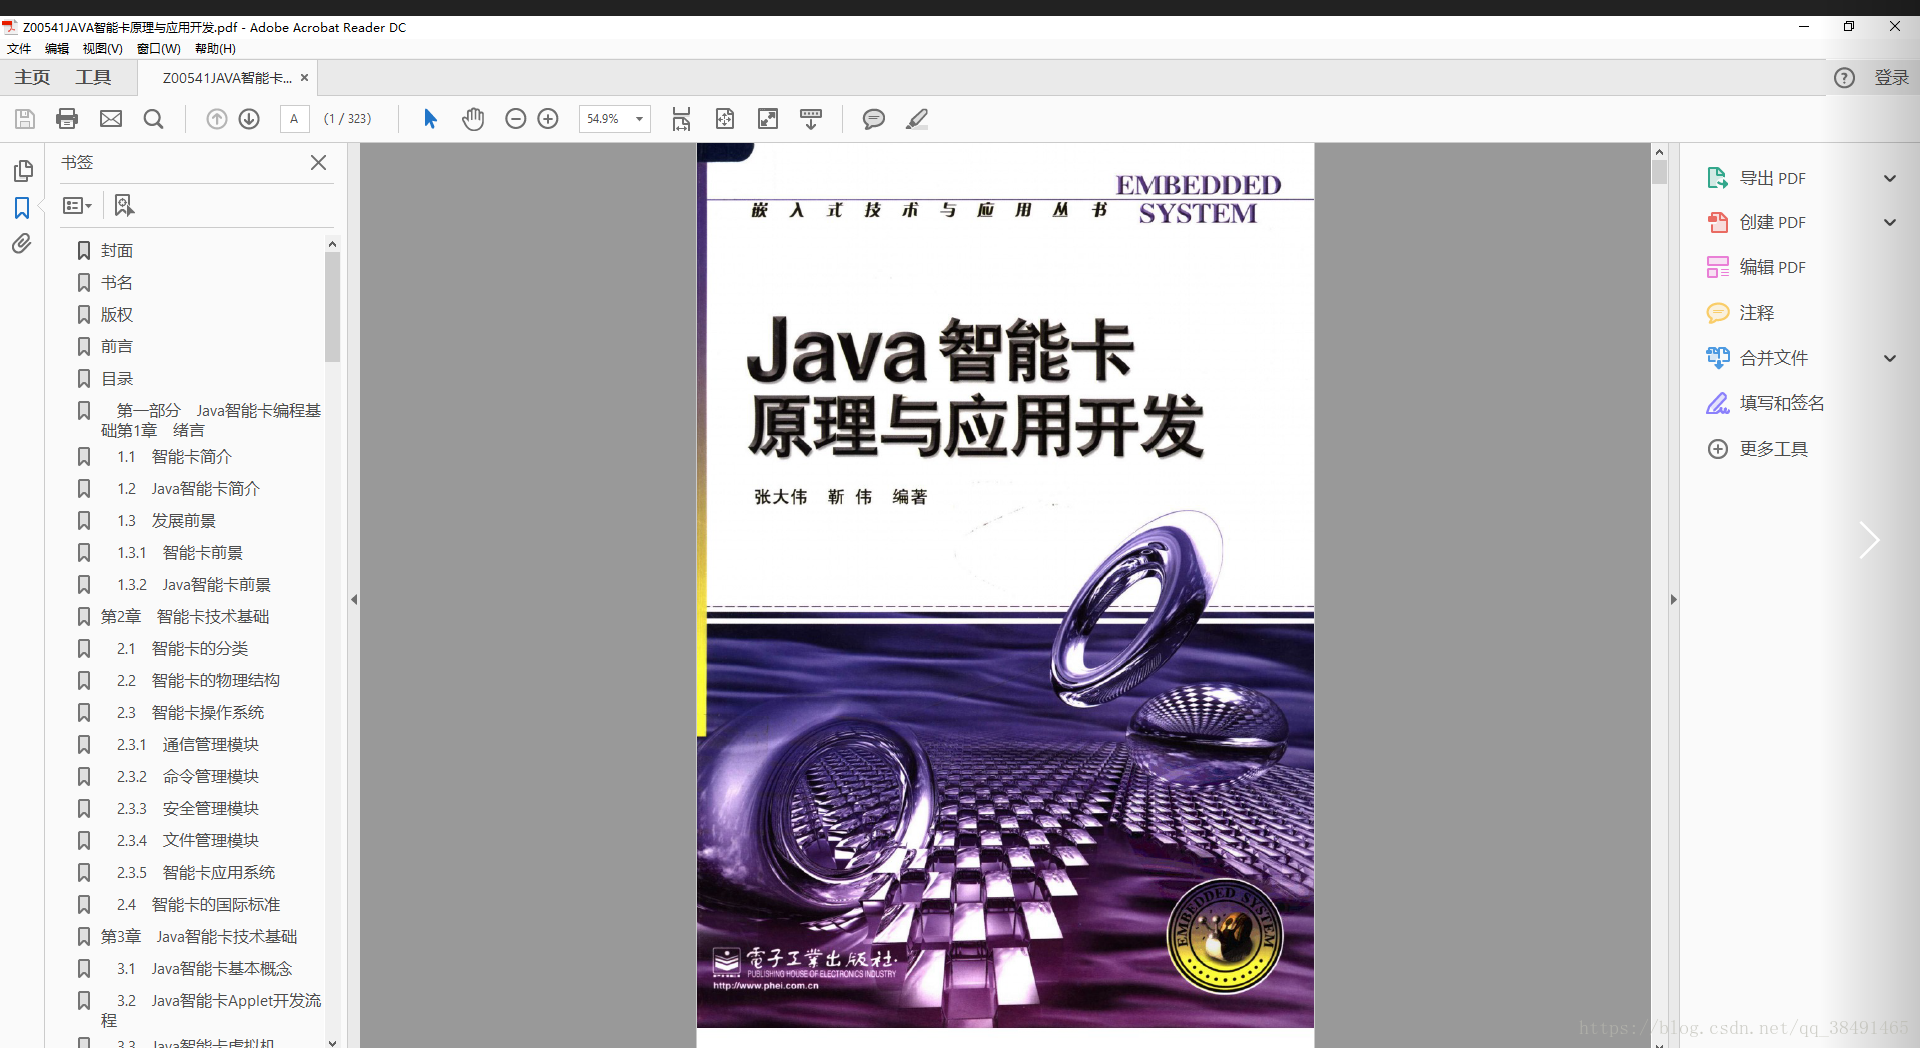Jump to 1.1 智能卡简介 bookmark
Viewport: 1920px width, 1048px height.
(174, 457)
